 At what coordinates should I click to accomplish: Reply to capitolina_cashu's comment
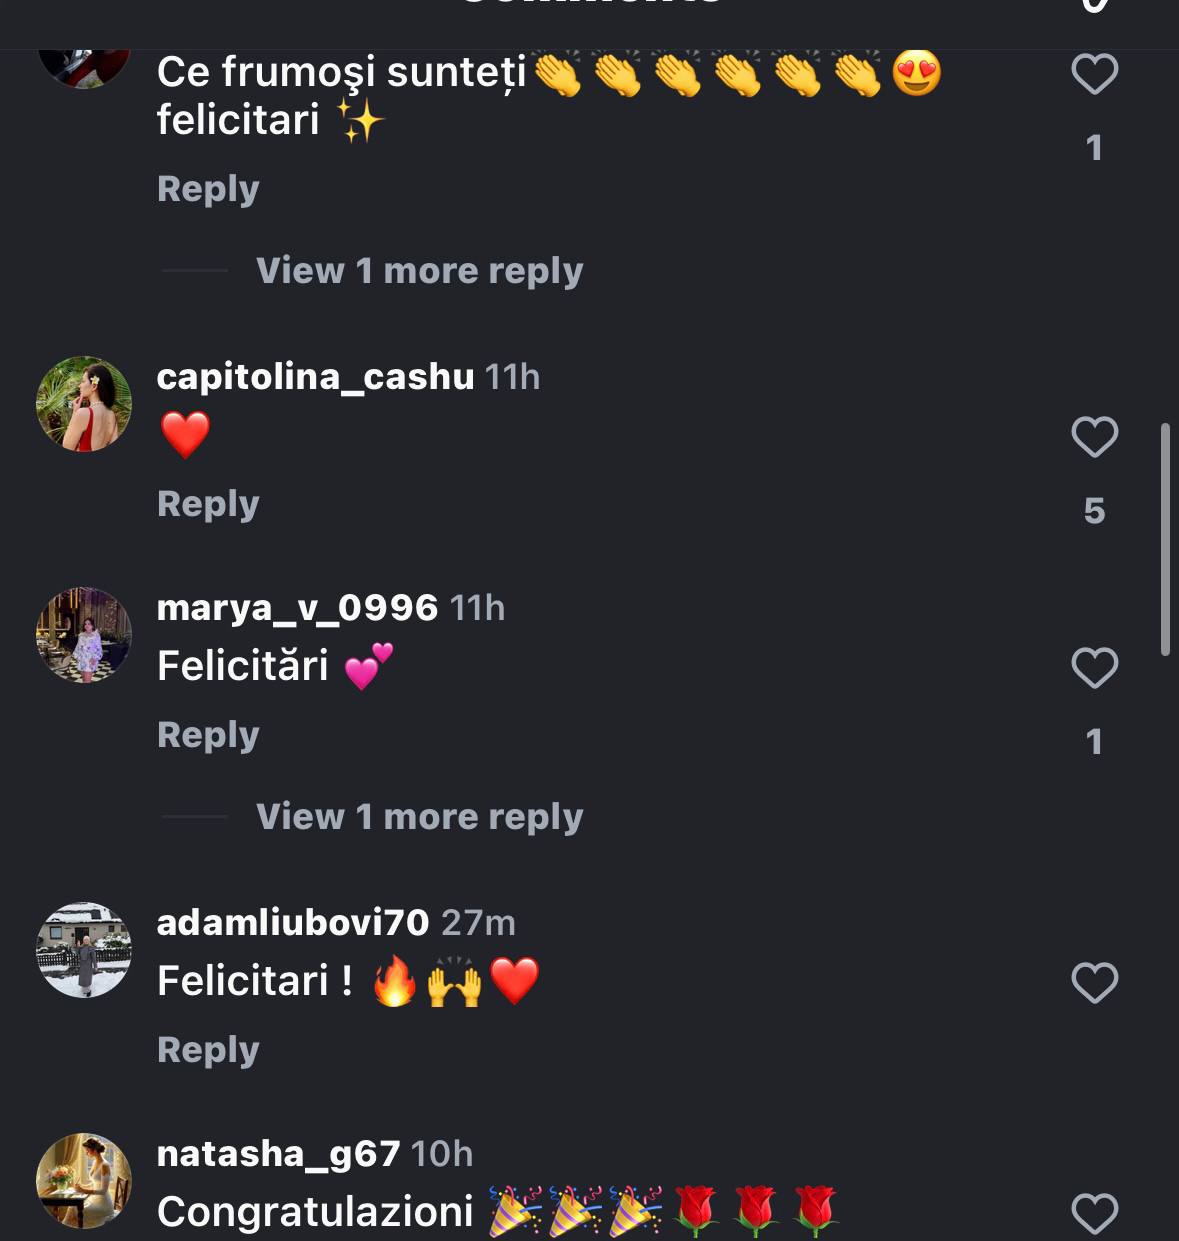pyautogui.click(x=208, y=504)
